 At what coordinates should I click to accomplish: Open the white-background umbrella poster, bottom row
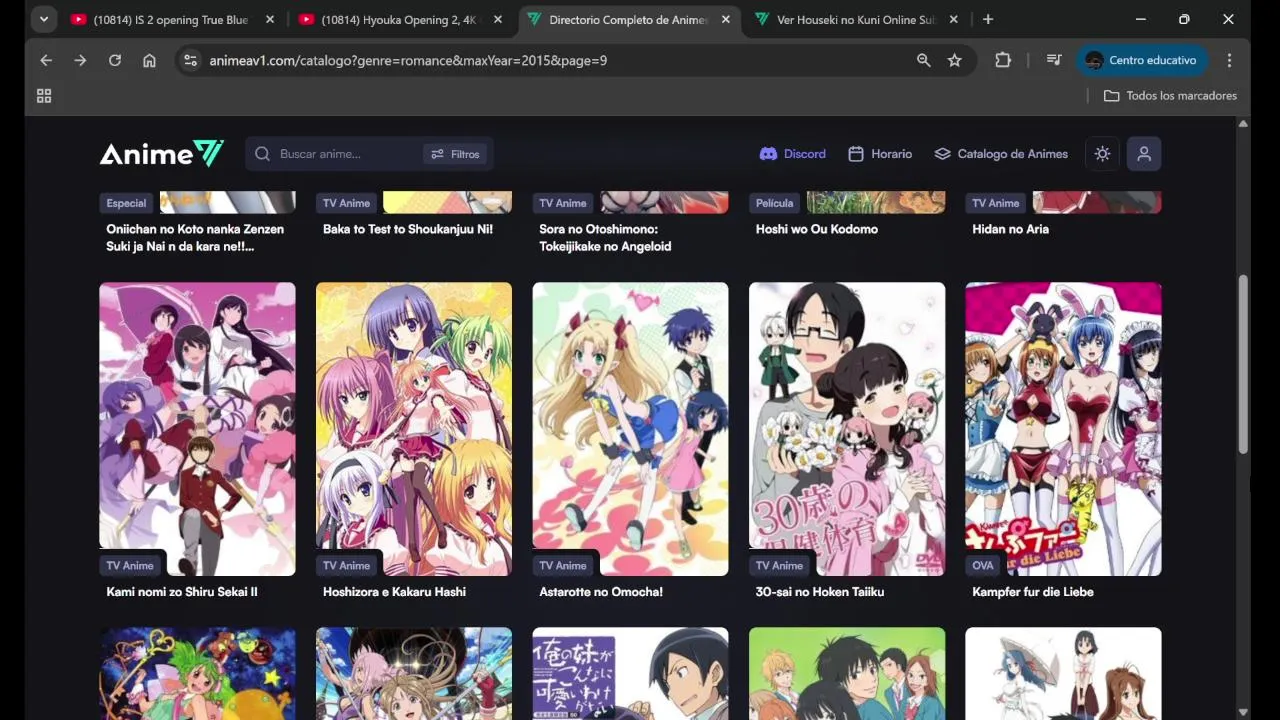[1063, 673]
